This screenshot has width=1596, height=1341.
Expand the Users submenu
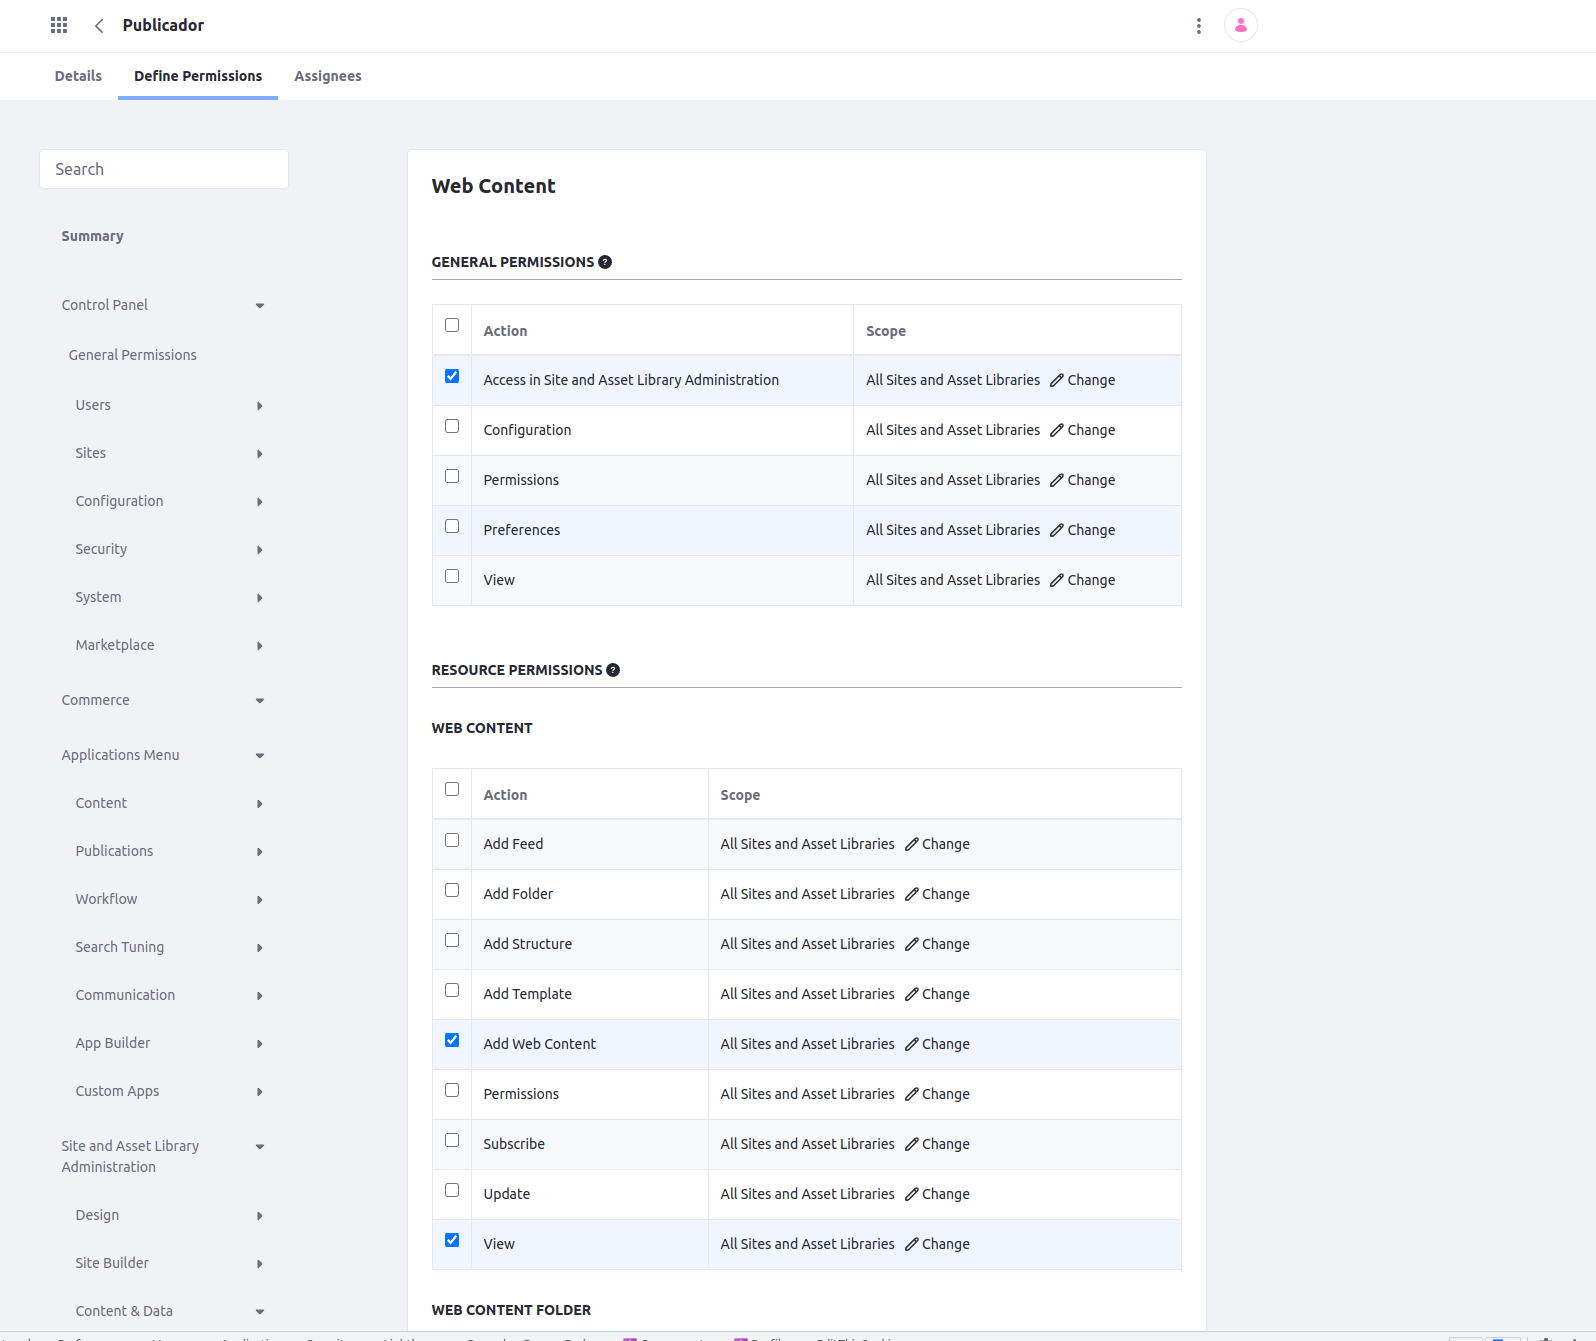[260, 406]
